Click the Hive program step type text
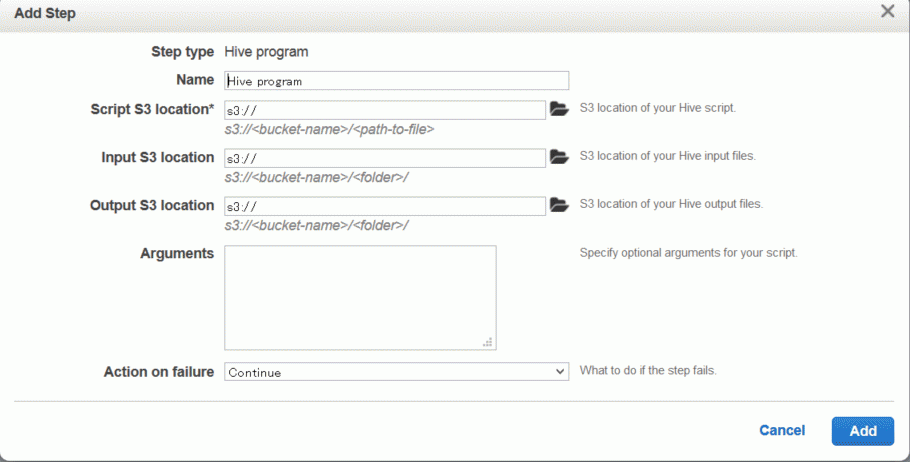The image size is (910, 462). [266, 52]
